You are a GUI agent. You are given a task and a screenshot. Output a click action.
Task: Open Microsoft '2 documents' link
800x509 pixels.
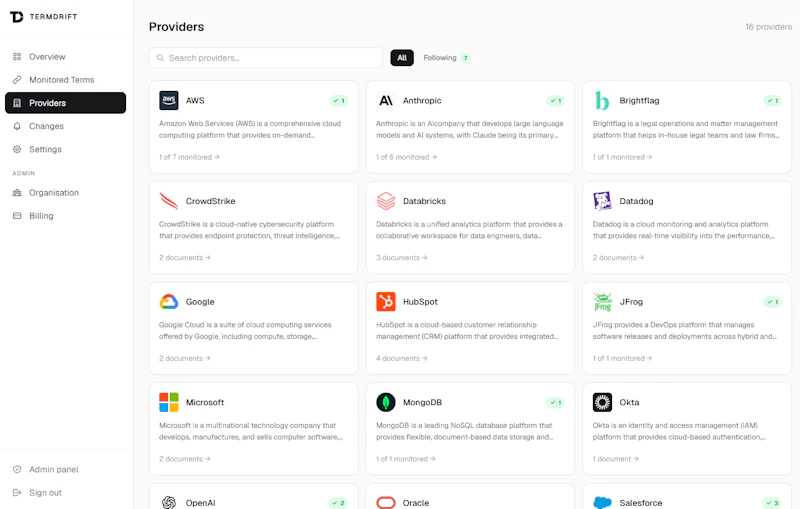pyautogui.click(x=185, y=459)
